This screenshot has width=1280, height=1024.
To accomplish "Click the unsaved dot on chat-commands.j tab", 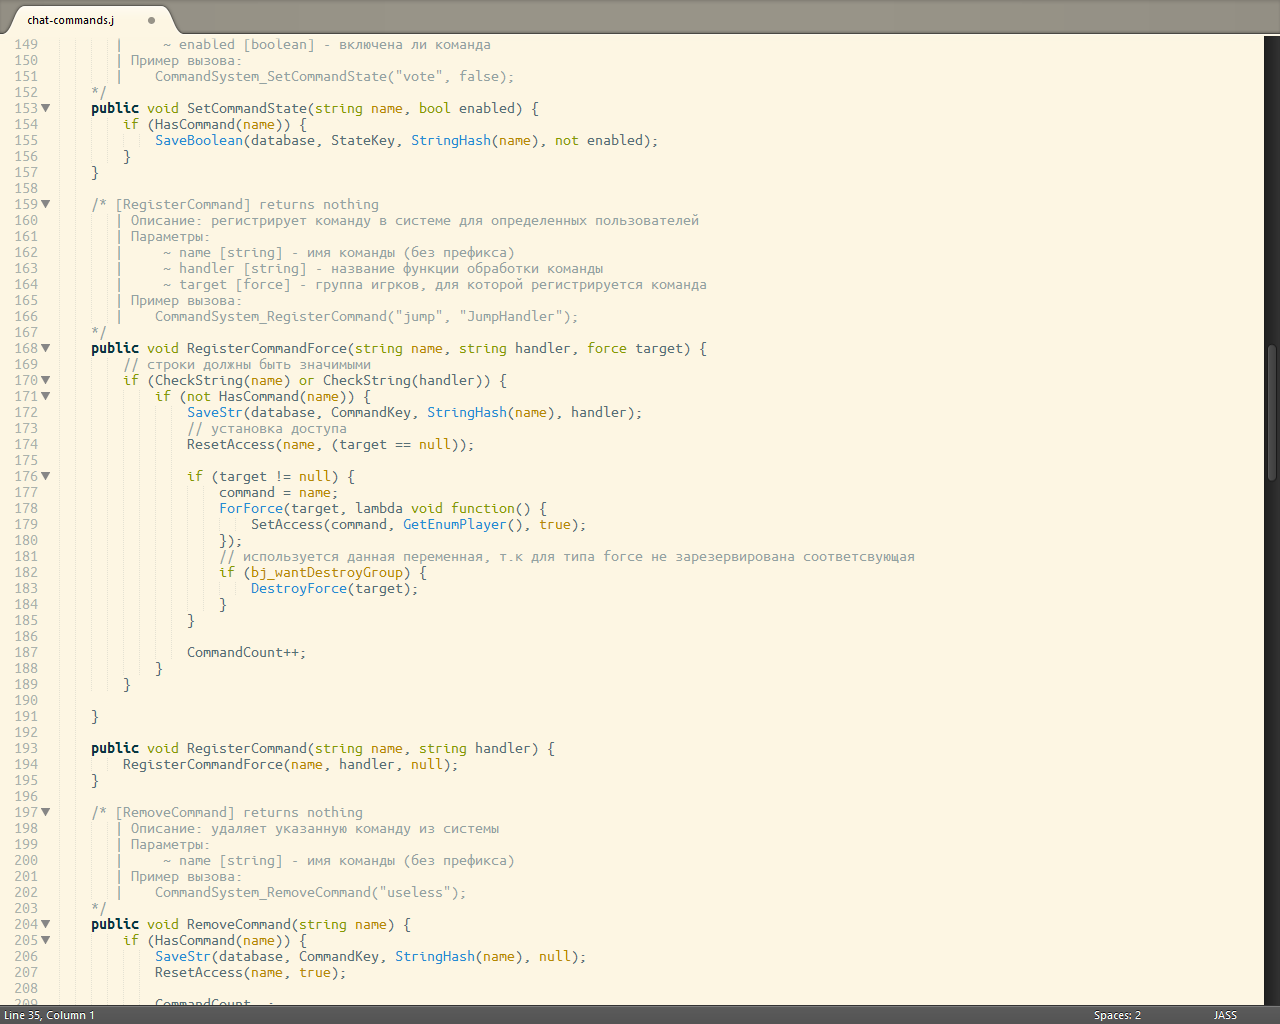I will (151, 20).
